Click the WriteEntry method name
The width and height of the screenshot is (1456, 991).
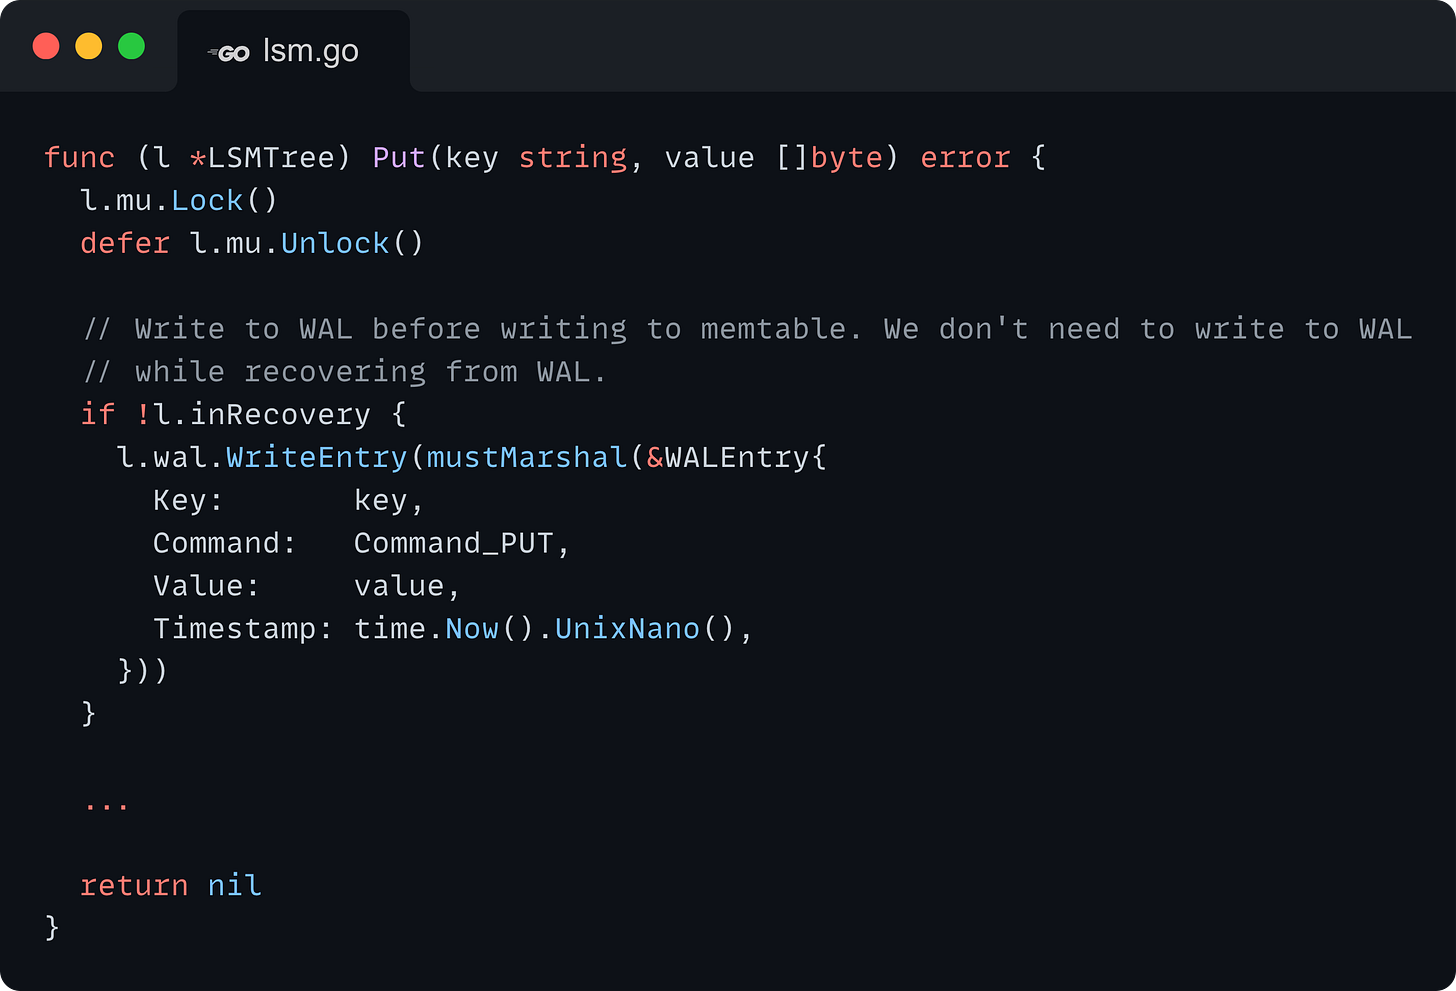[x=316, y=457]
